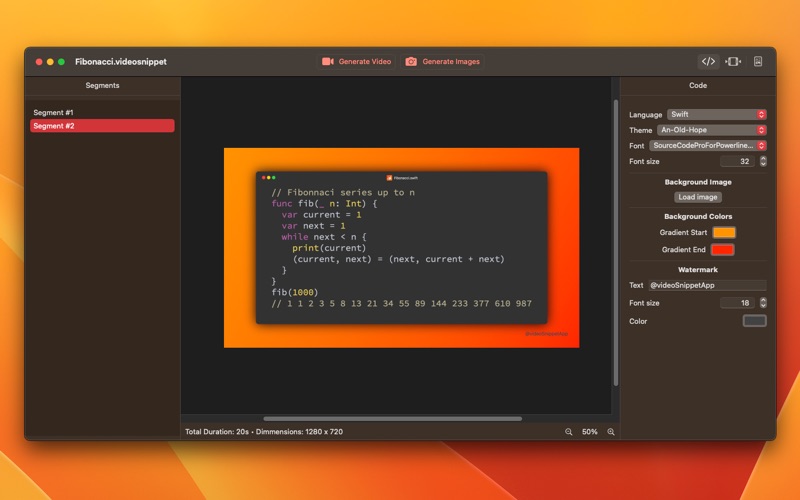The width and height of the screenshot is (800, 500).
Task: Click the stepper beside font size 32
Action: [x=763, y=161]
